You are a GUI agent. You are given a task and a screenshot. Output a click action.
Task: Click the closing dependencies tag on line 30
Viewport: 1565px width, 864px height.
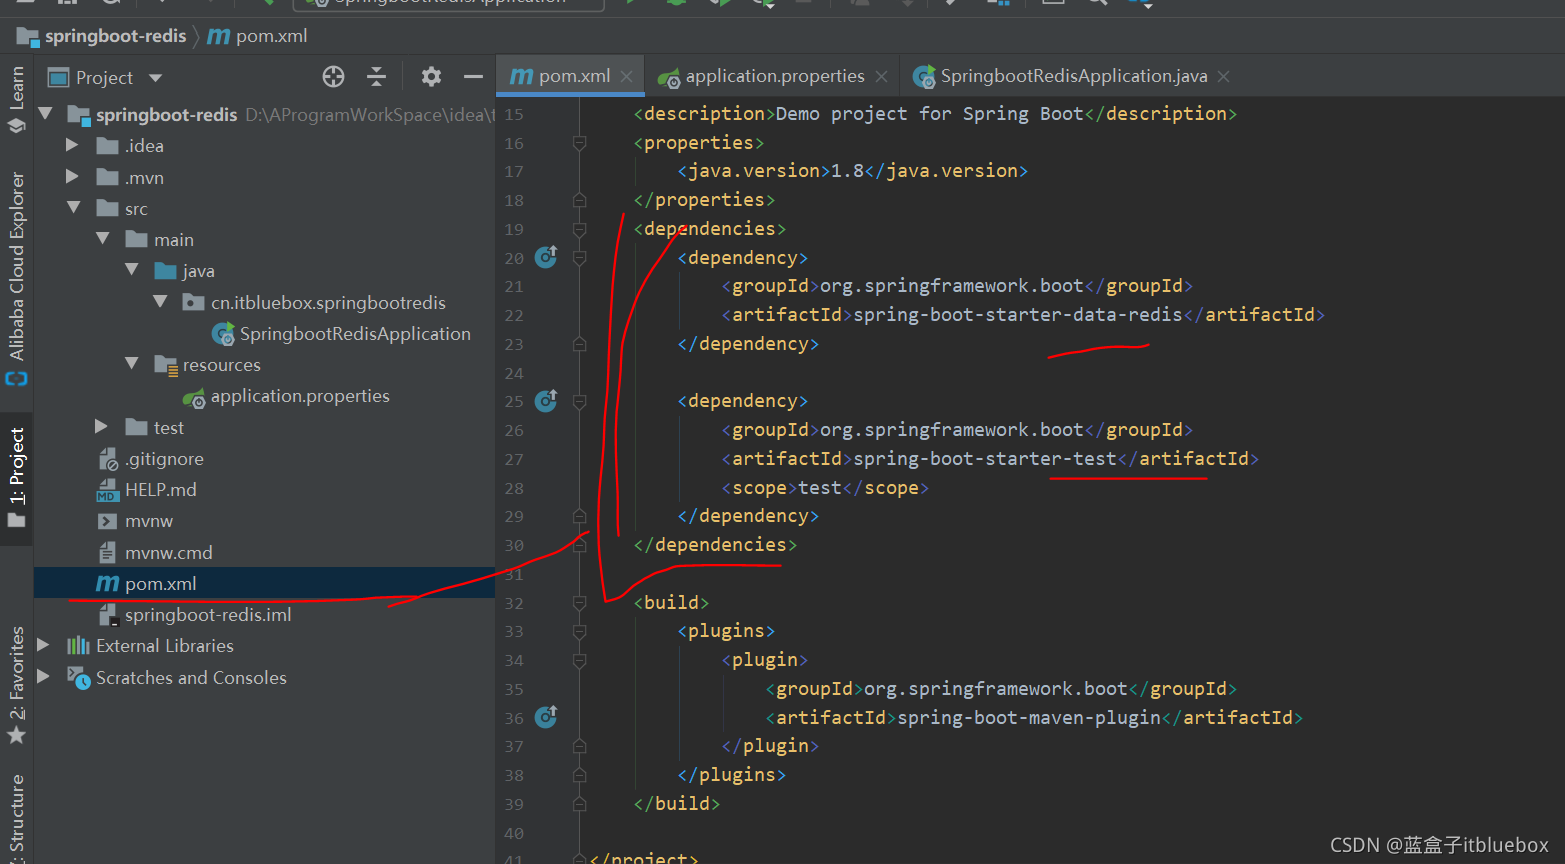[x=715, y=545]
